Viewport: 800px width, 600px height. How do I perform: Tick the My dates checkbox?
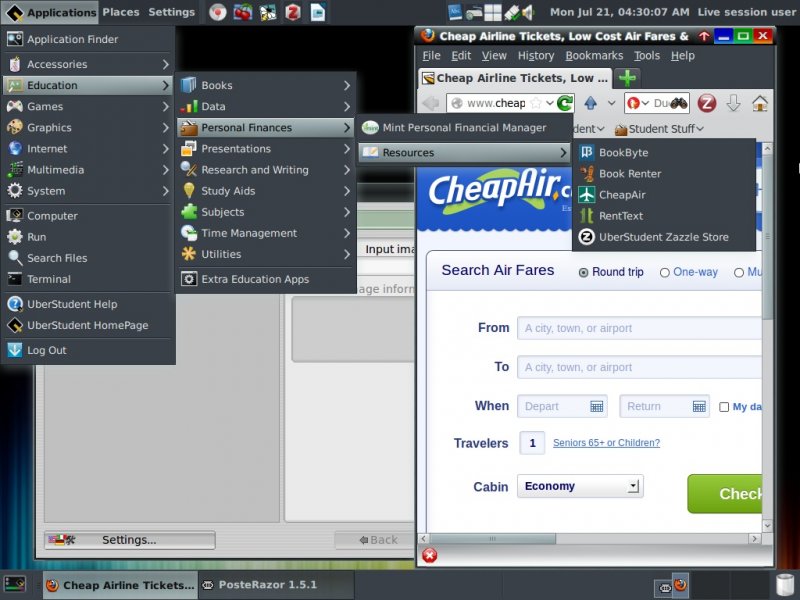point(723,407)
